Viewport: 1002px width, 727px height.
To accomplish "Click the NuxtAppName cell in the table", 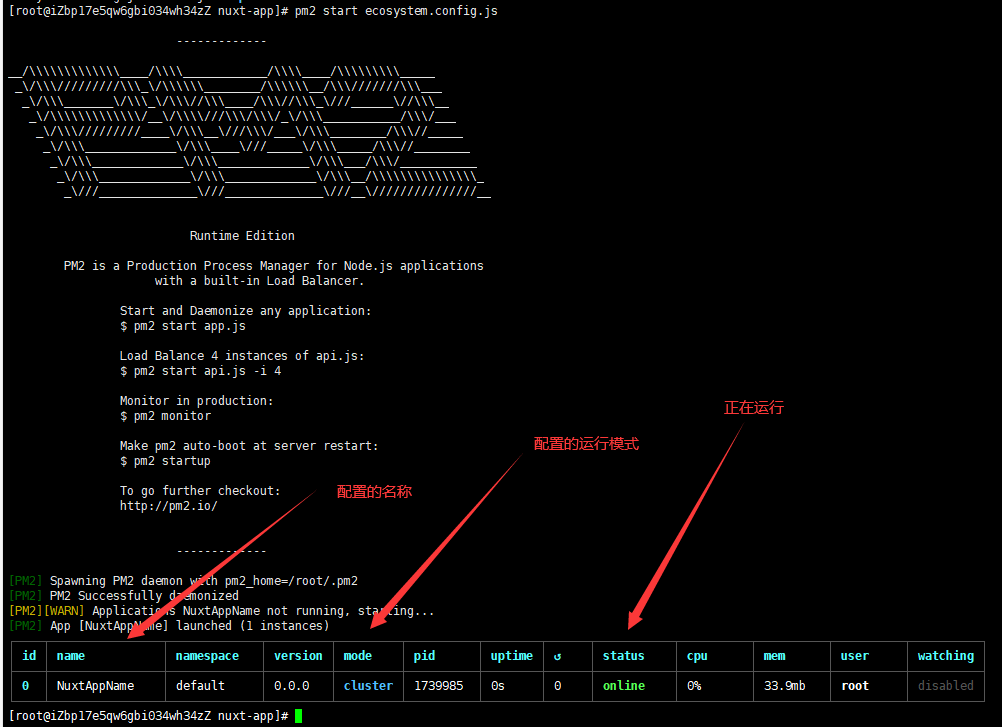I will pyautogui.click(x=95, y=686).
